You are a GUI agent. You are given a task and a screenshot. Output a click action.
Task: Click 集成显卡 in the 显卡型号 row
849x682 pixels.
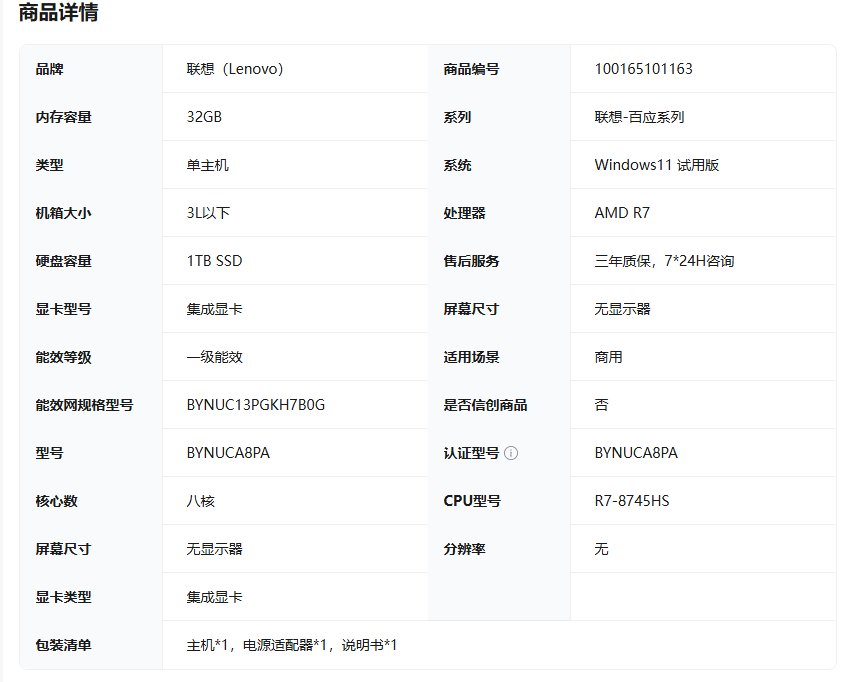tap(214, 309)
